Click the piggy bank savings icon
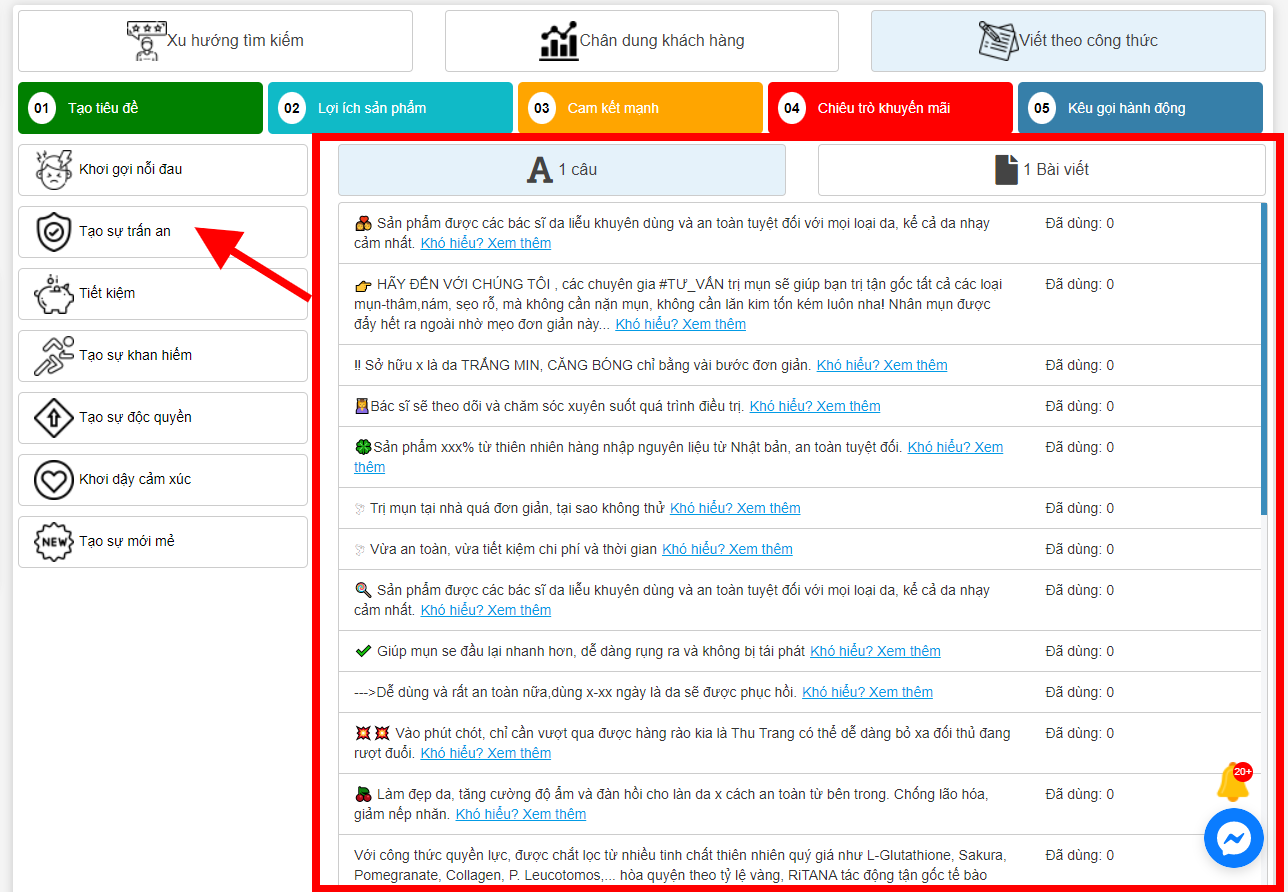The width and height of the screenshot is (1288, 892). (54, 294)
